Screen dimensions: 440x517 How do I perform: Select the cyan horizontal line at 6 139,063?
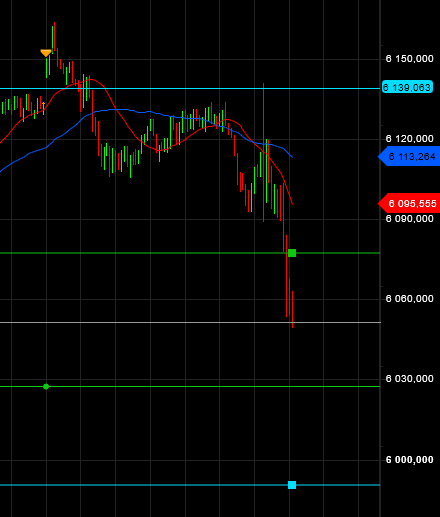[190, 88]
